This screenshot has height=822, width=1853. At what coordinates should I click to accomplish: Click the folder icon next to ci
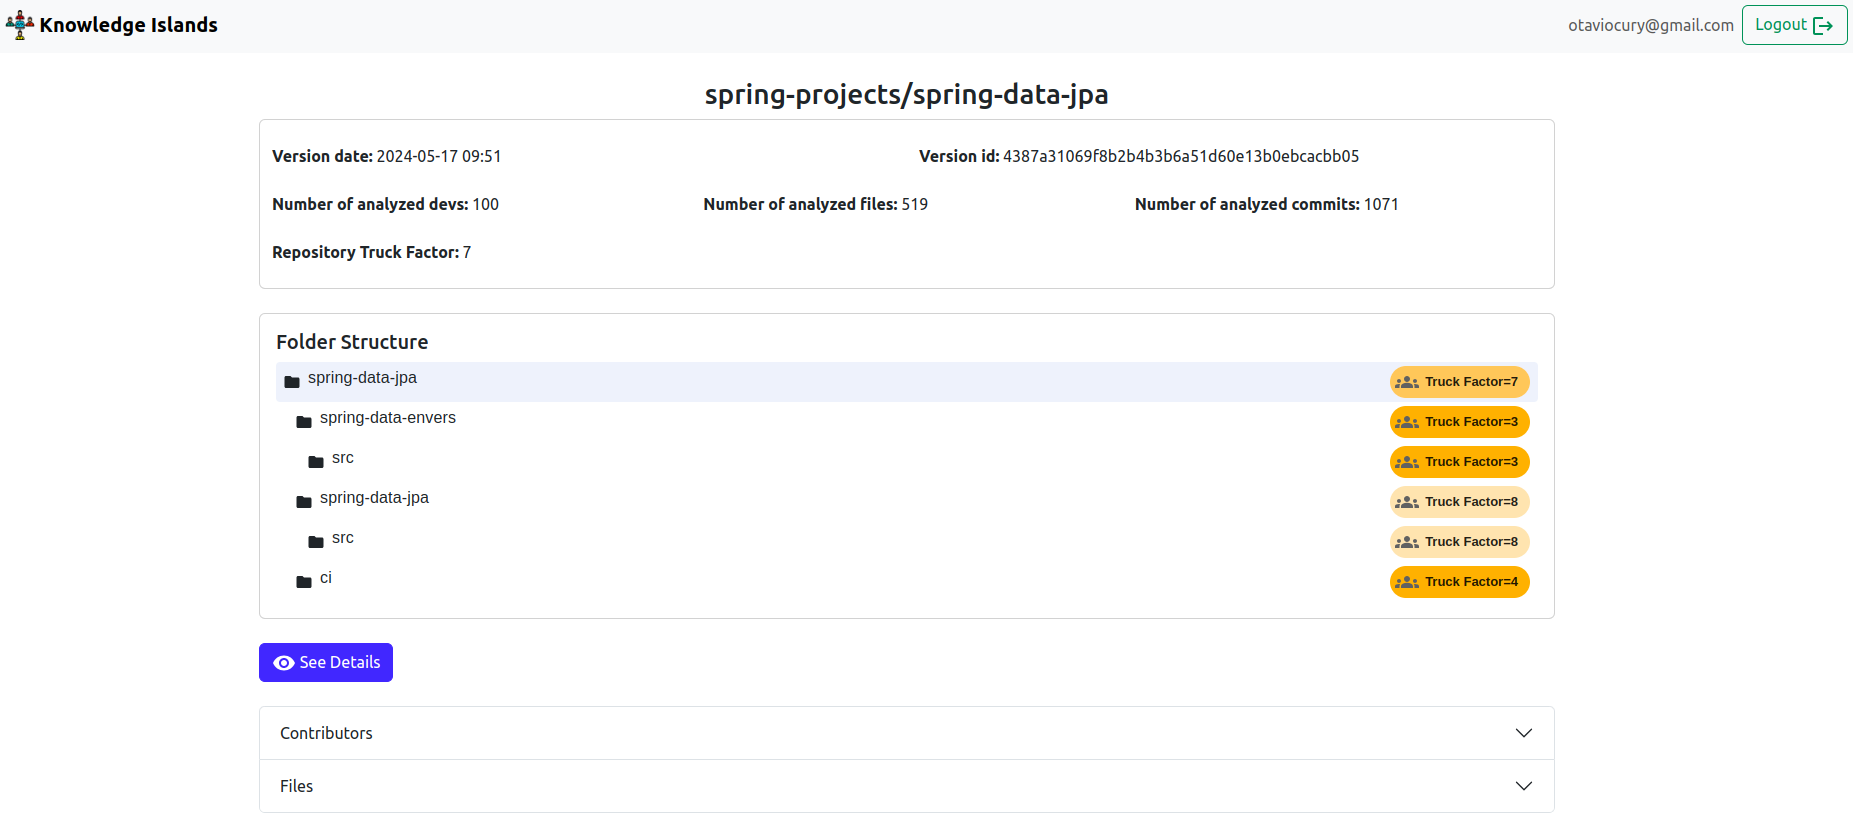point(304,582)
